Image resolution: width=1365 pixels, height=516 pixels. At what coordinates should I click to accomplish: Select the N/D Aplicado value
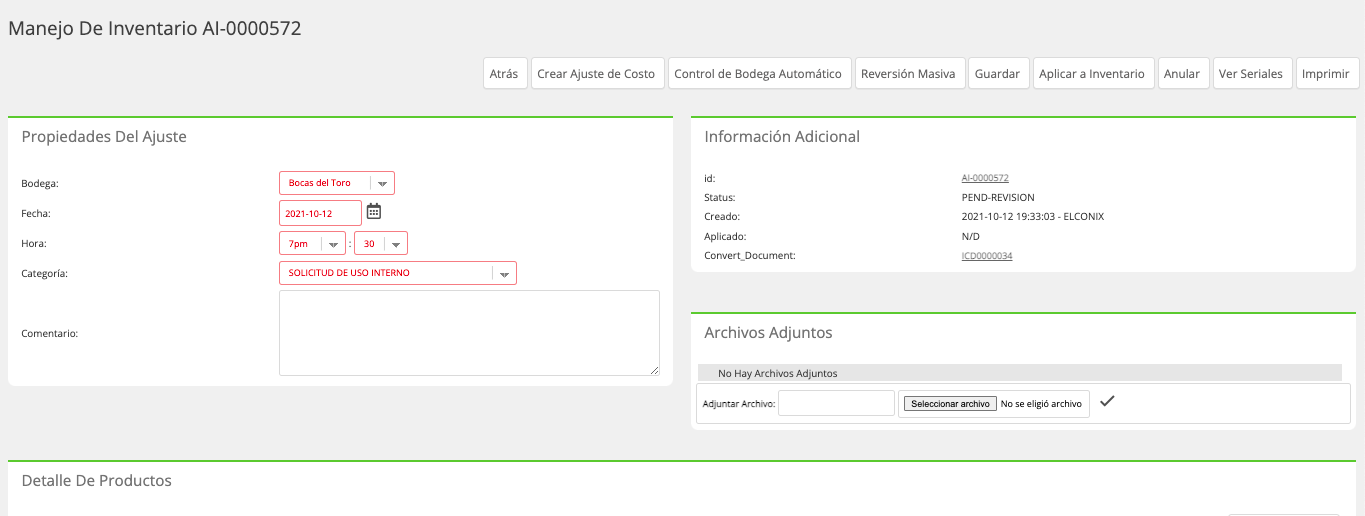click(971, 236)
